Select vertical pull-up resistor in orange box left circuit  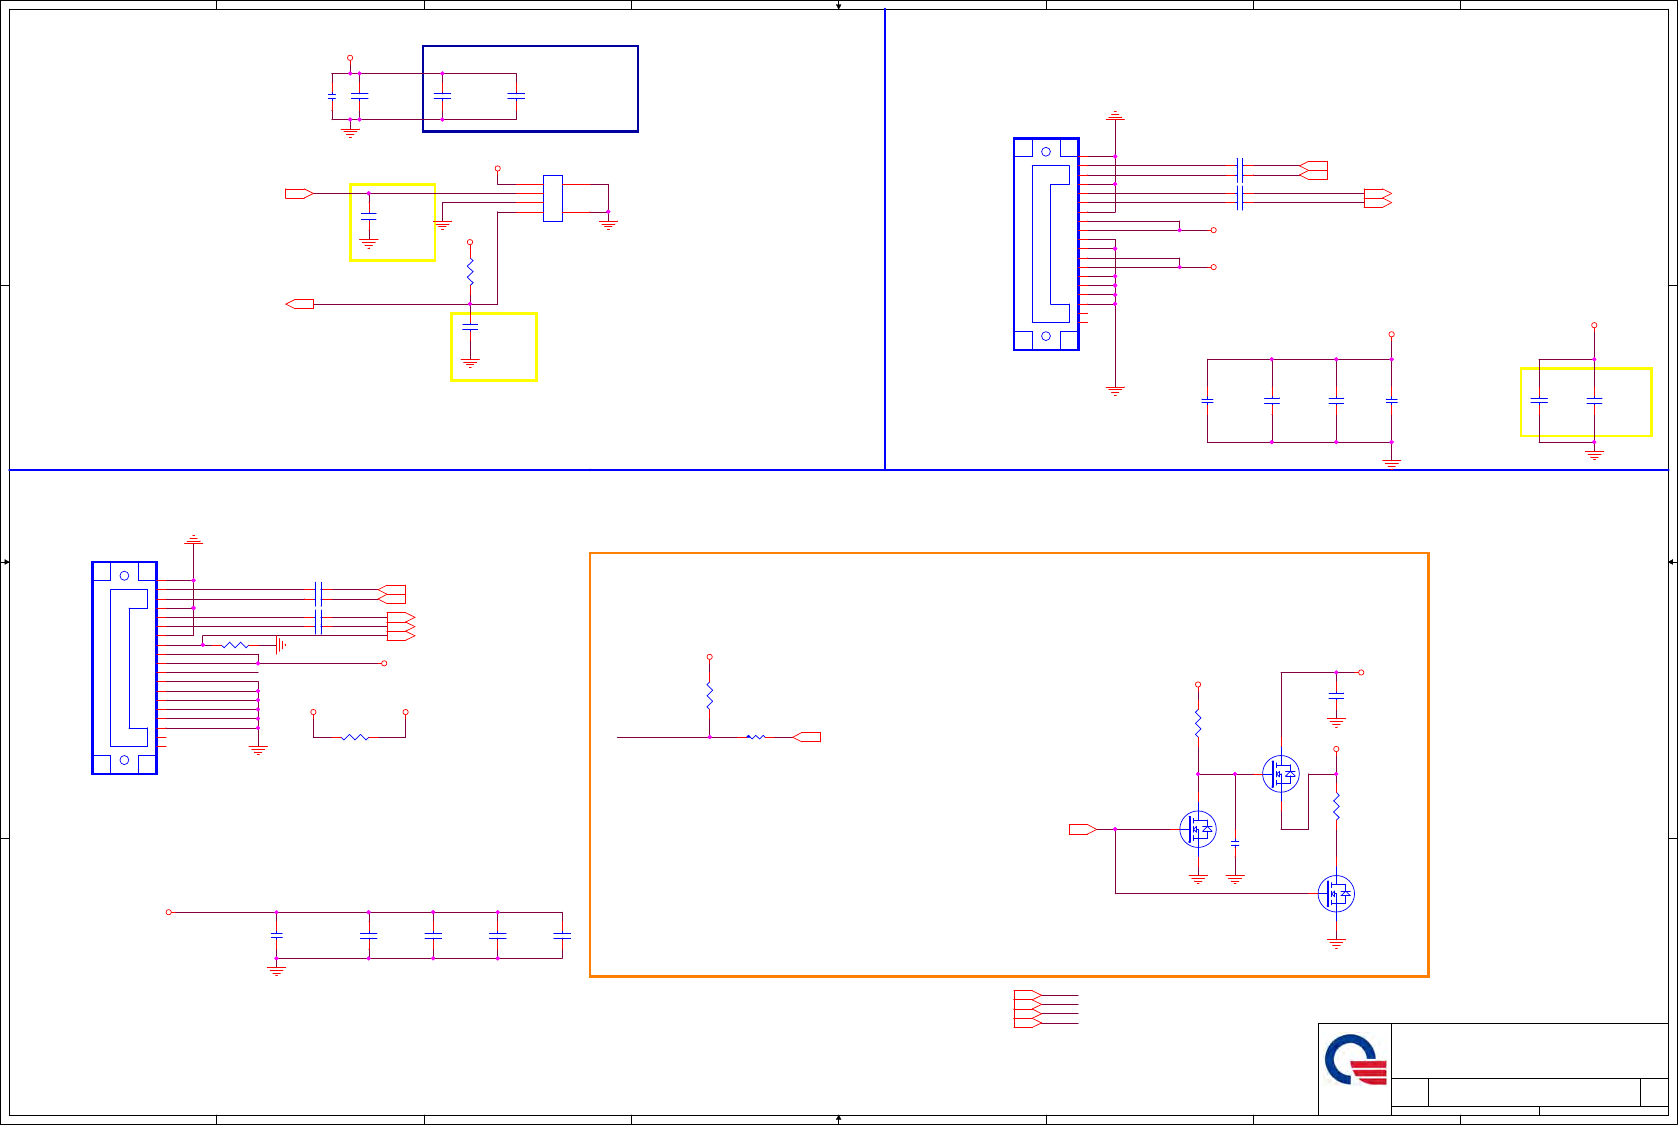709,696
